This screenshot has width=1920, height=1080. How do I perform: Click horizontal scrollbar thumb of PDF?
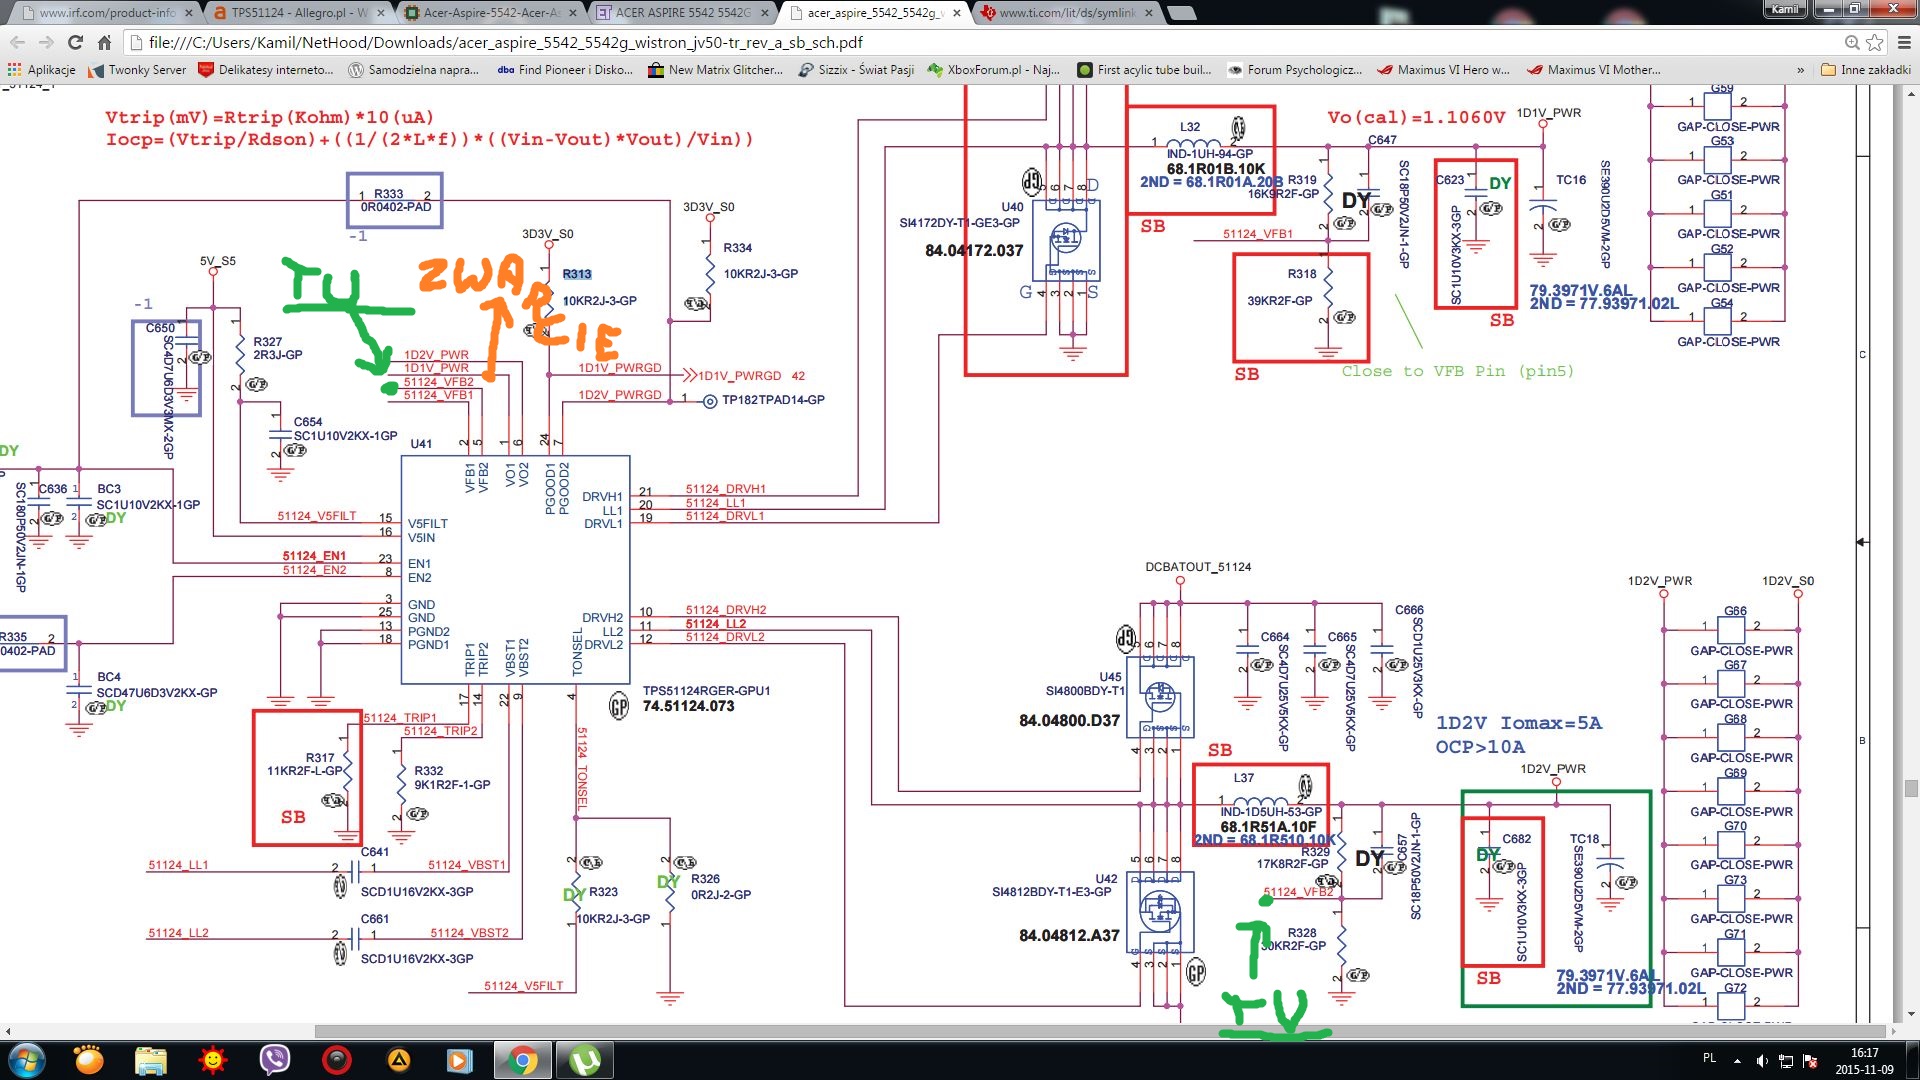[1100, 1031]
